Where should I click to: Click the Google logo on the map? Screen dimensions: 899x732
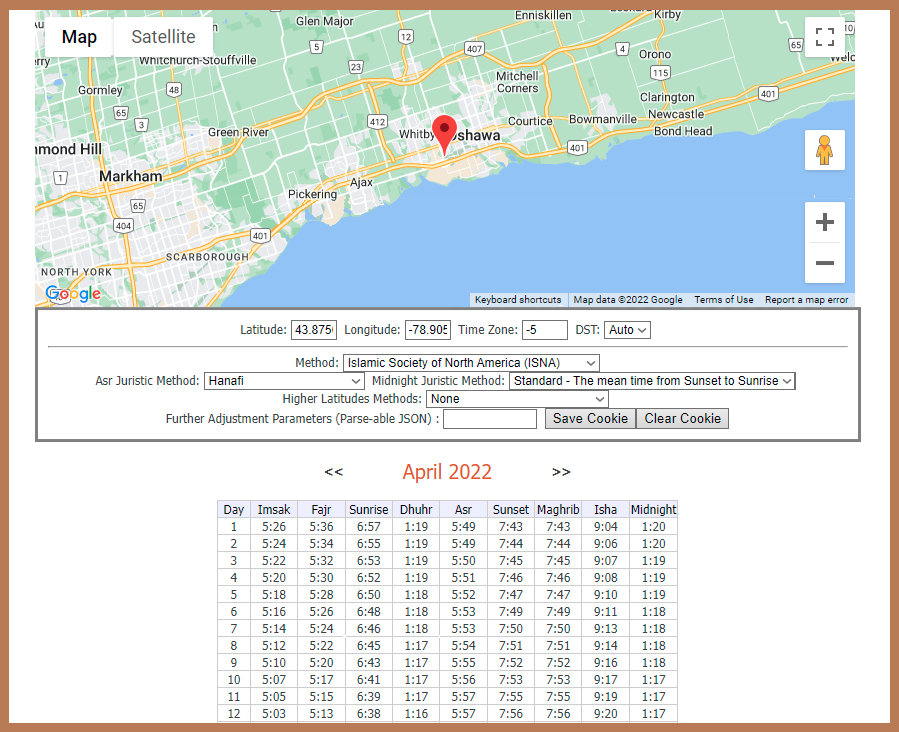coord(71,294)
